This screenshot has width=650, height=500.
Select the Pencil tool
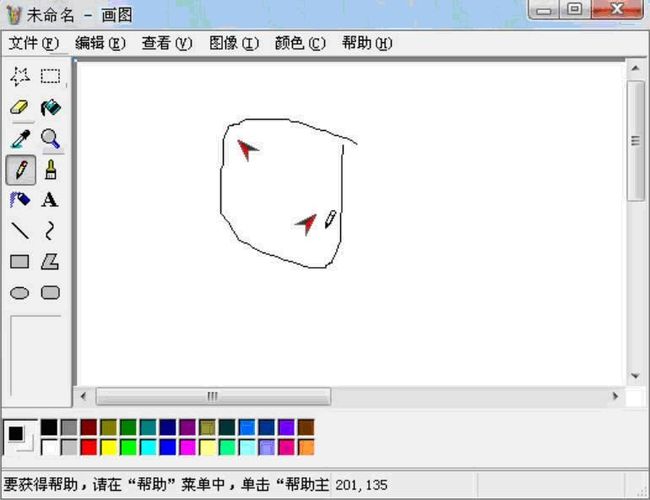21,170
